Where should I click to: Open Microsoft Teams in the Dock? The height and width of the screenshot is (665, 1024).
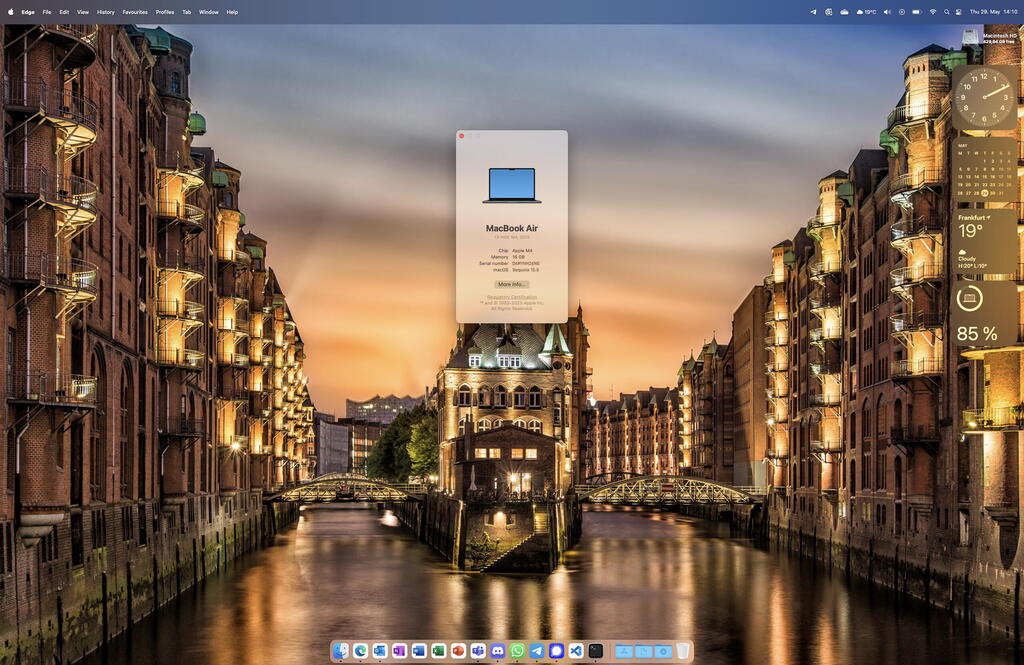point(477,651)
